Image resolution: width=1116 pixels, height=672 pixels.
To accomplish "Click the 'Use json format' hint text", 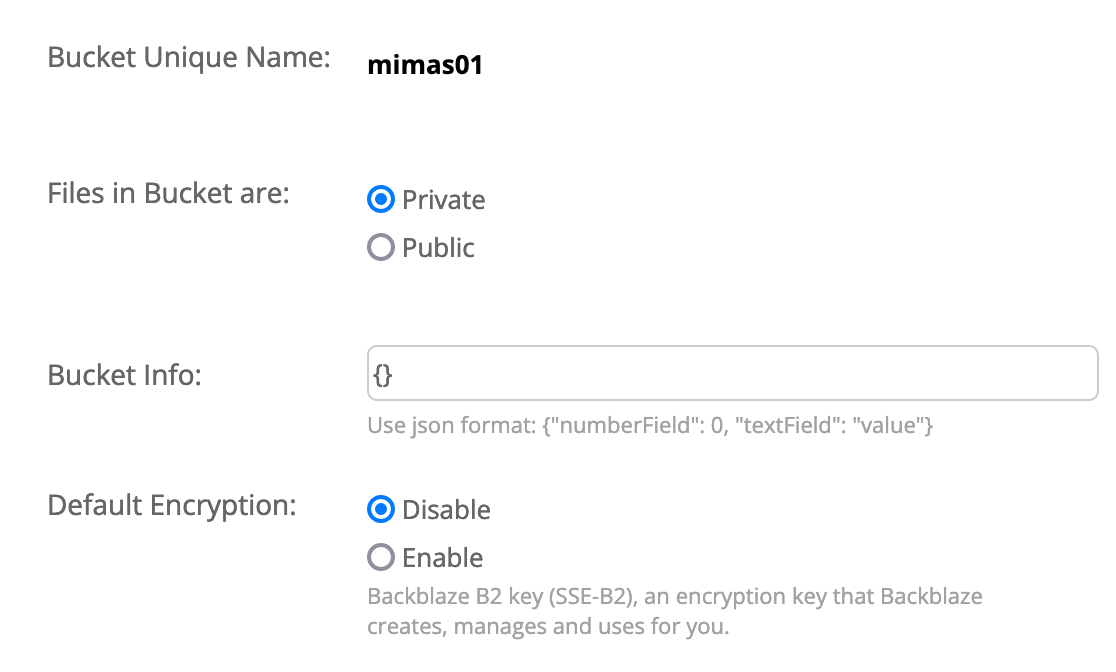I will pos(650,425).
